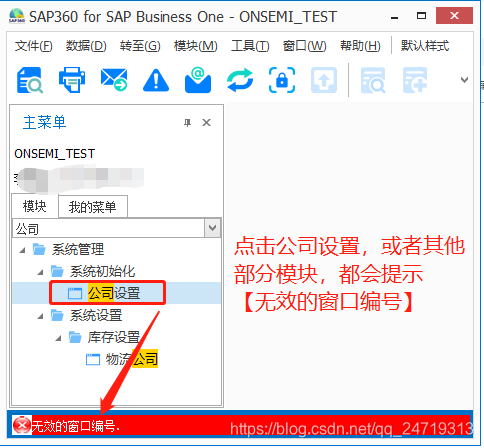Click the ONSEMI_TEST company name label
Screen dimensions: 484x448
point(55,154)
